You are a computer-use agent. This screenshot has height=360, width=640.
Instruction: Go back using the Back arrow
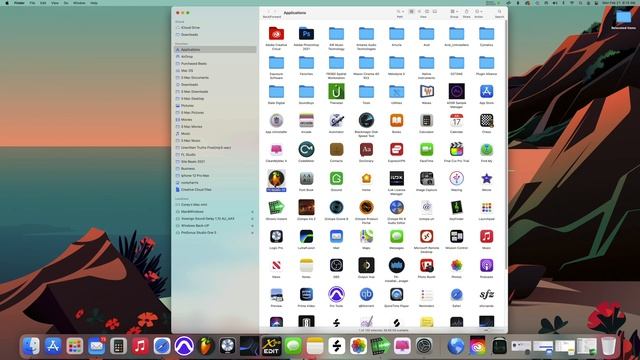point(269,12)
